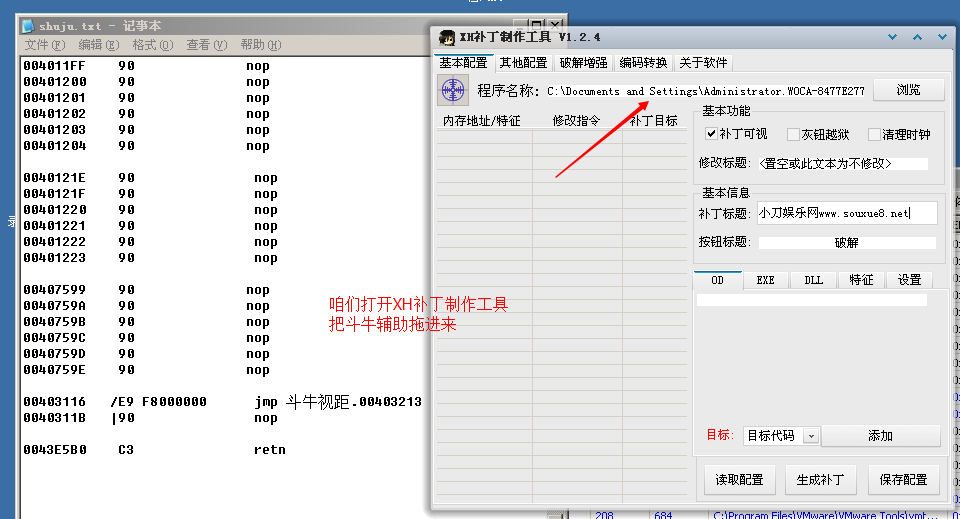Open Notepad 查看(V) menu

[x=206, y=45]
